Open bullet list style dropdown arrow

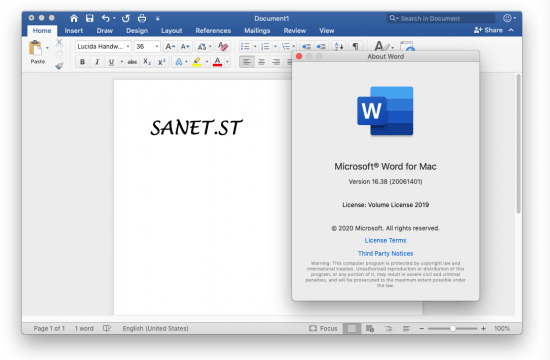click(x=255, y=46)
